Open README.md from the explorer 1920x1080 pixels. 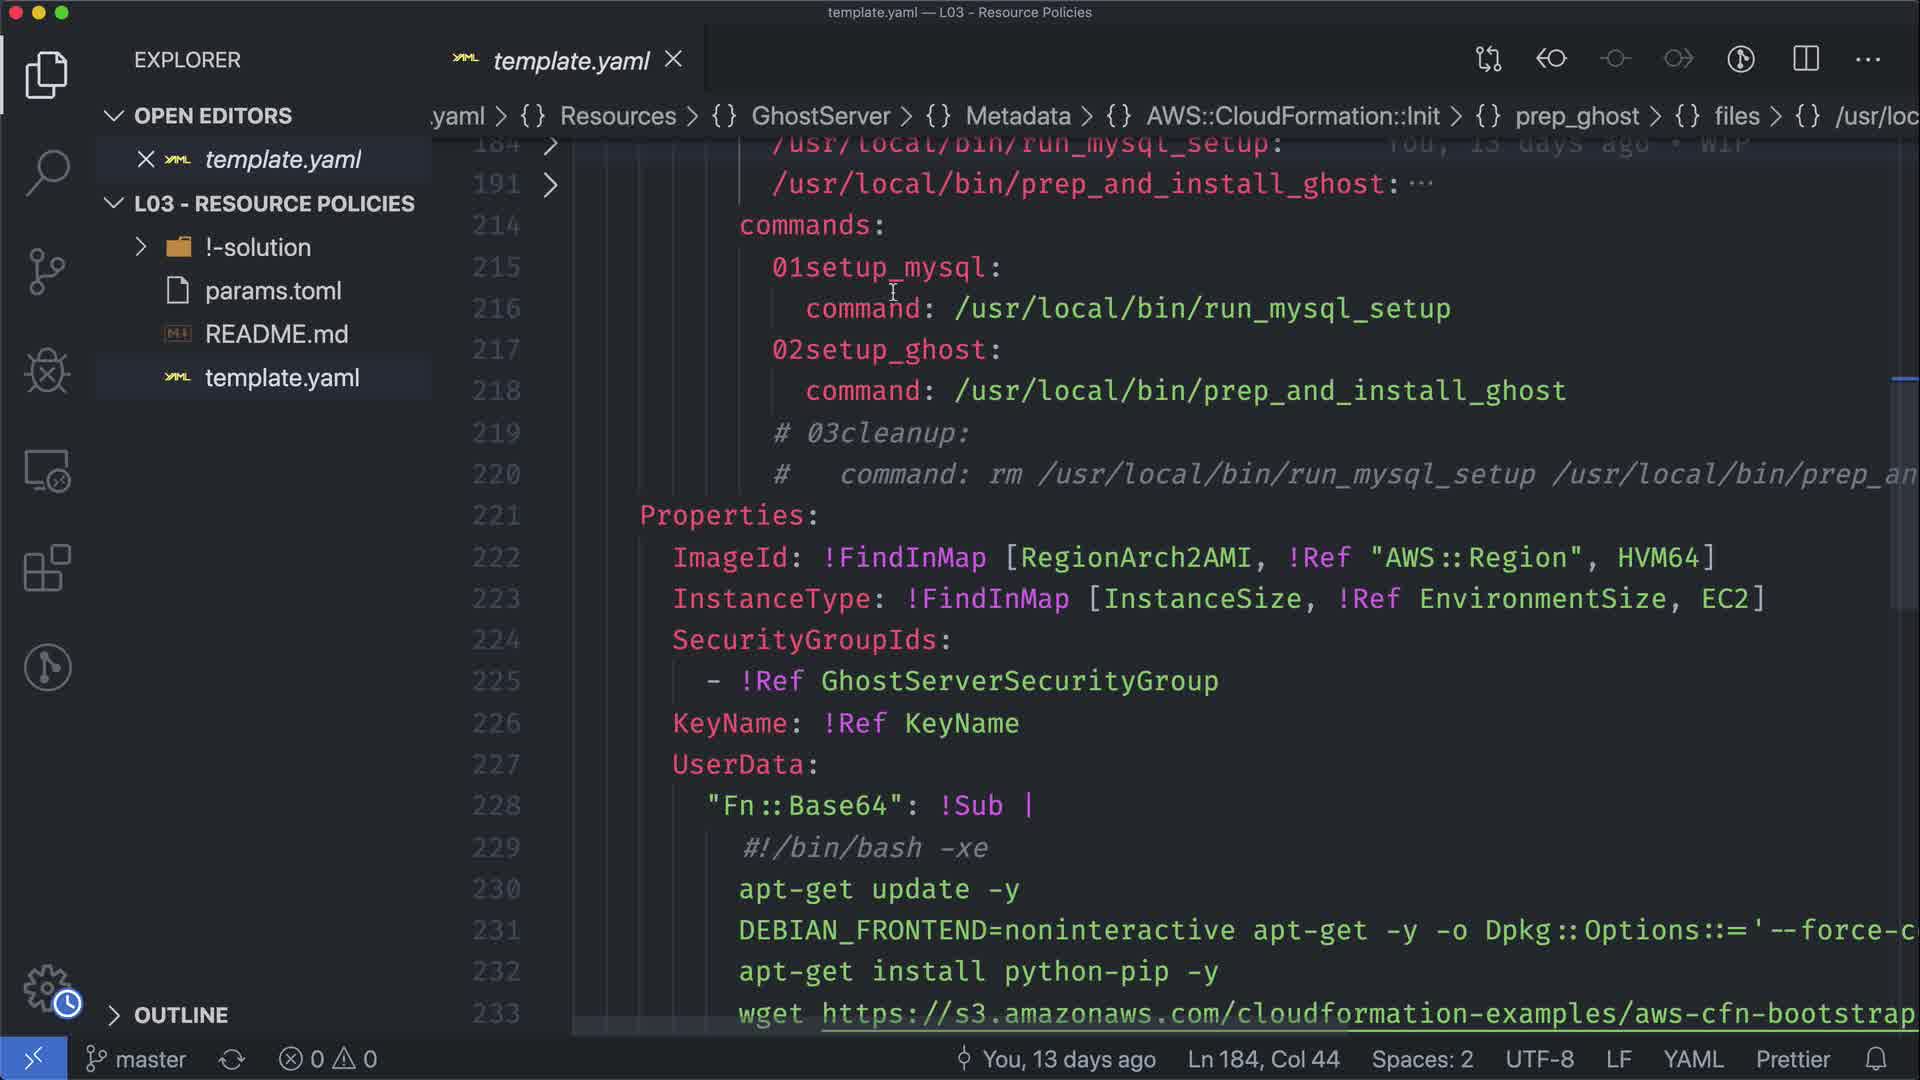pyautogui.click(x=276, y=334)
